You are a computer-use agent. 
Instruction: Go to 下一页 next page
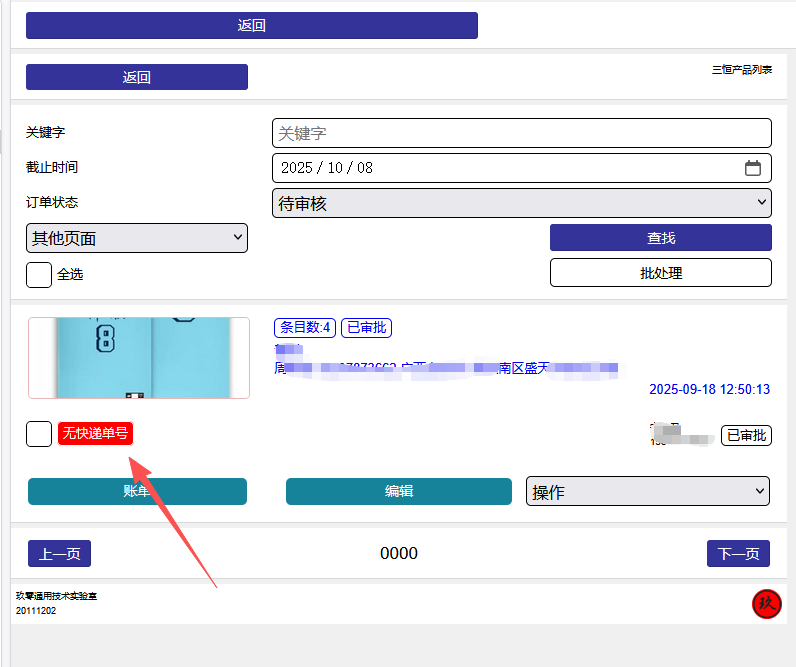738,554
